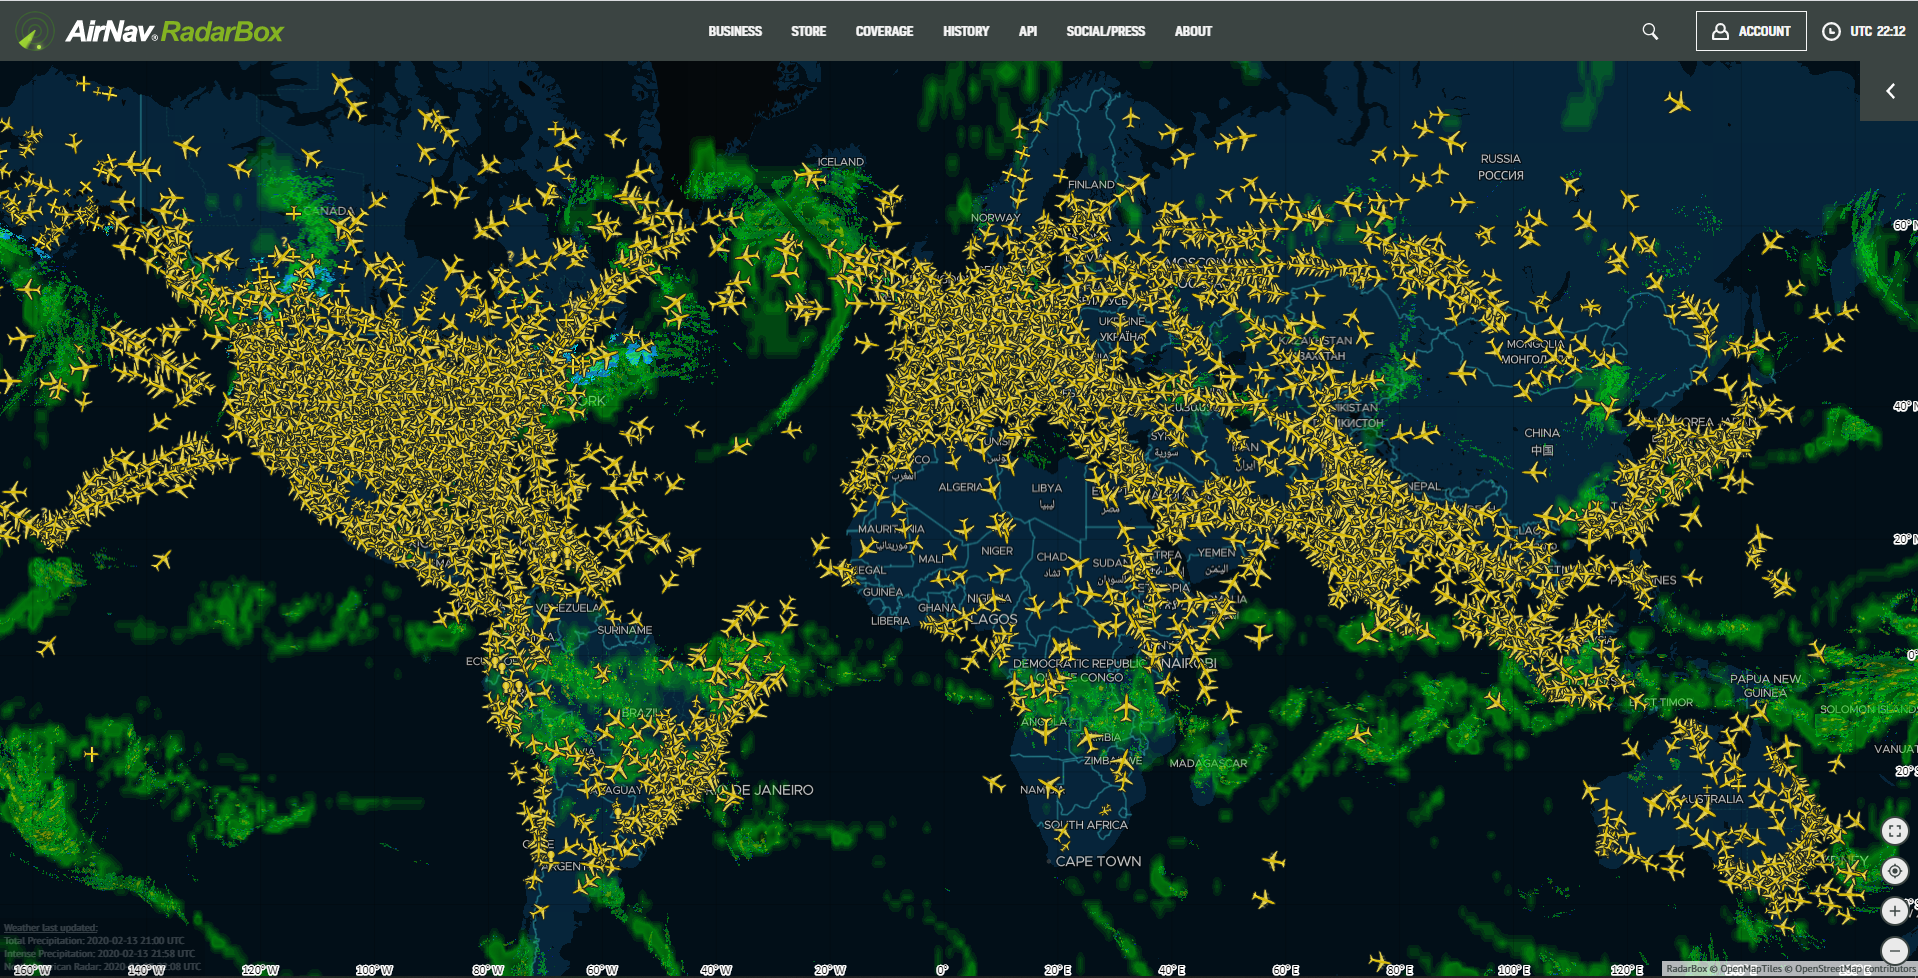The width and height of the screenshot is (1918, 978).
Task: Click the 60°E longitude label
Action: (1285, 970)
